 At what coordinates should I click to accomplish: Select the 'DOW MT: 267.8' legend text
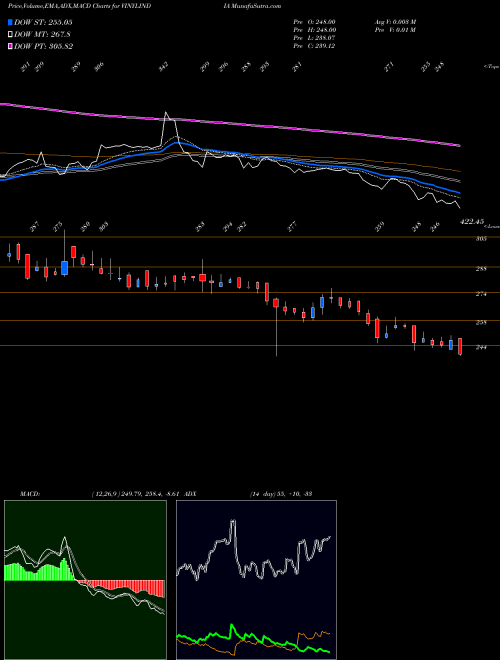pos(42,34)
